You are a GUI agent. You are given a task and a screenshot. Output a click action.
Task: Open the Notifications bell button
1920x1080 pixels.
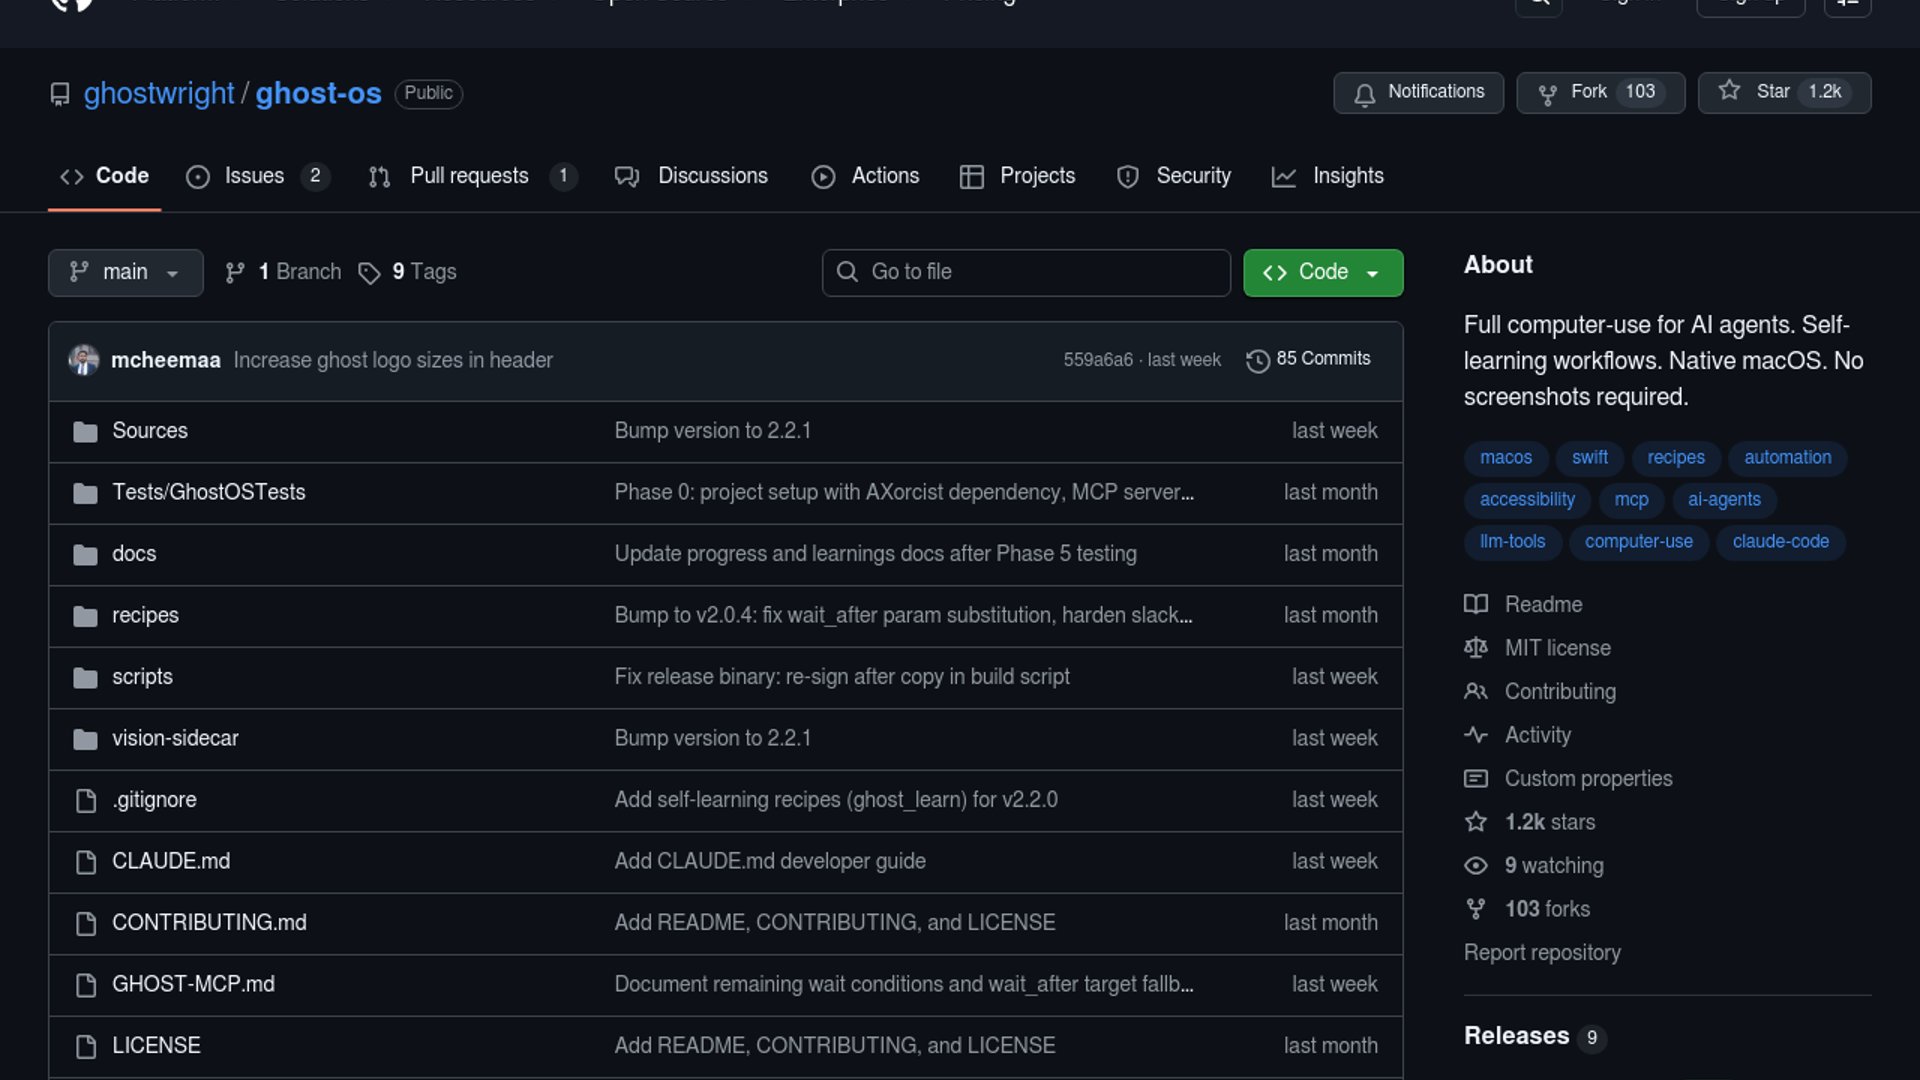[1418, 92]
